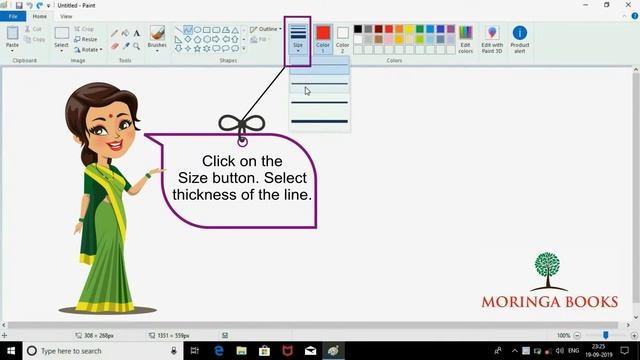The width and height of the screenshot is (640, 360).
Task: Pick the thickest line size option
Action: click(319, 121)
